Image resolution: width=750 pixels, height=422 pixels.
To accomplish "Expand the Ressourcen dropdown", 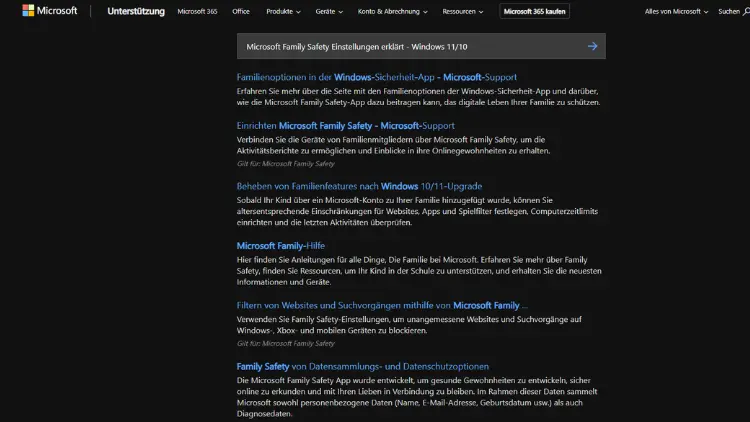I will coord(463,11).
